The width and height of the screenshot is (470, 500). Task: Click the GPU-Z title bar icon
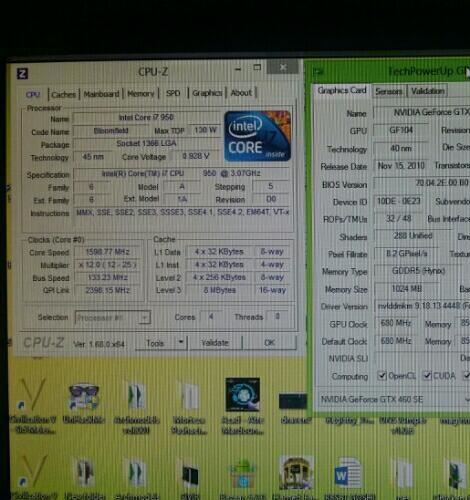[x=318, y=71]
